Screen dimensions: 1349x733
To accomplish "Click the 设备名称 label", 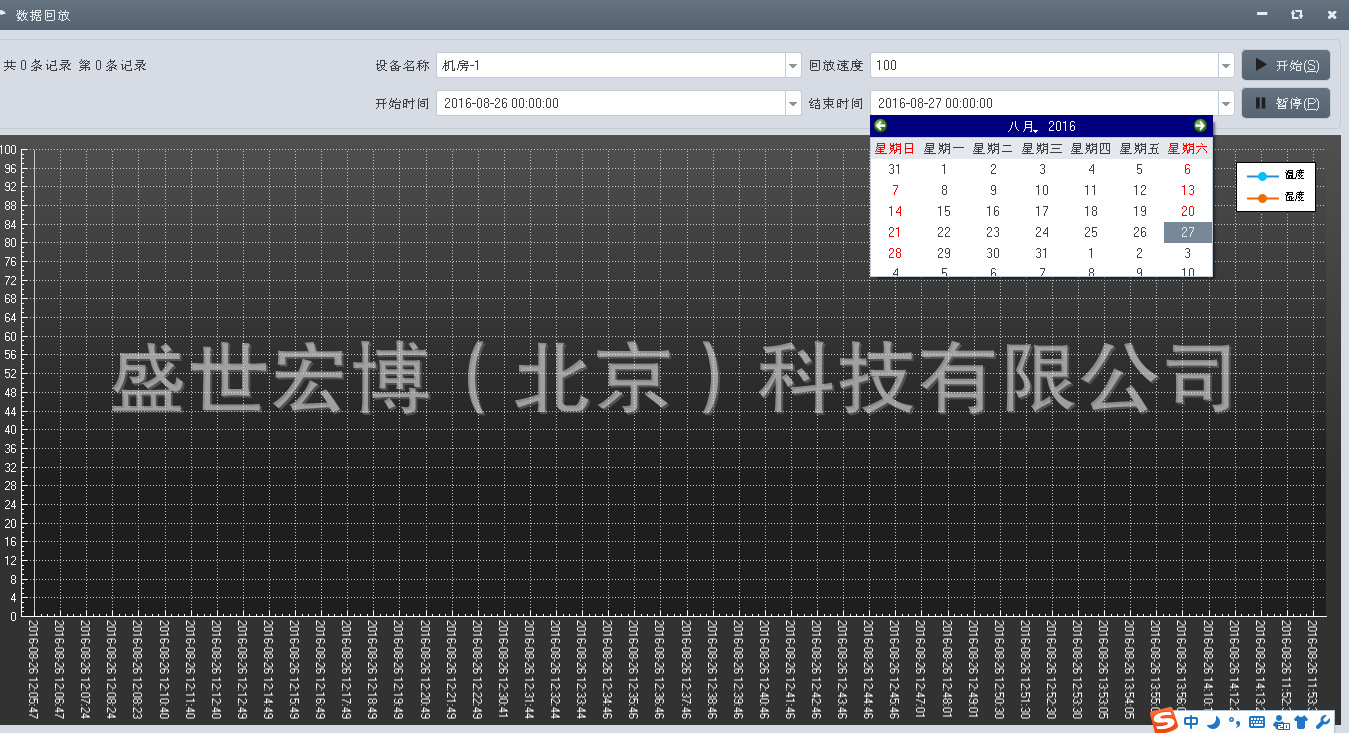I will (x=402, y=66).
